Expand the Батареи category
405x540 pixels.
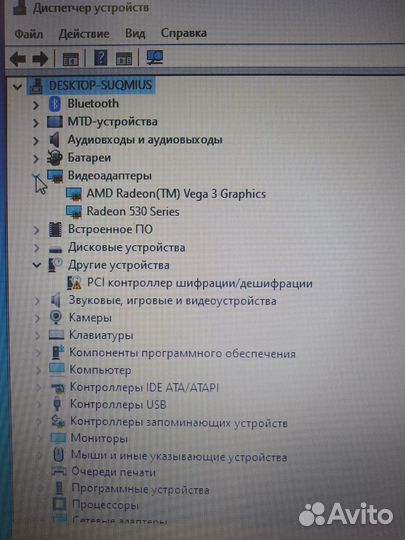coord(36,158)
